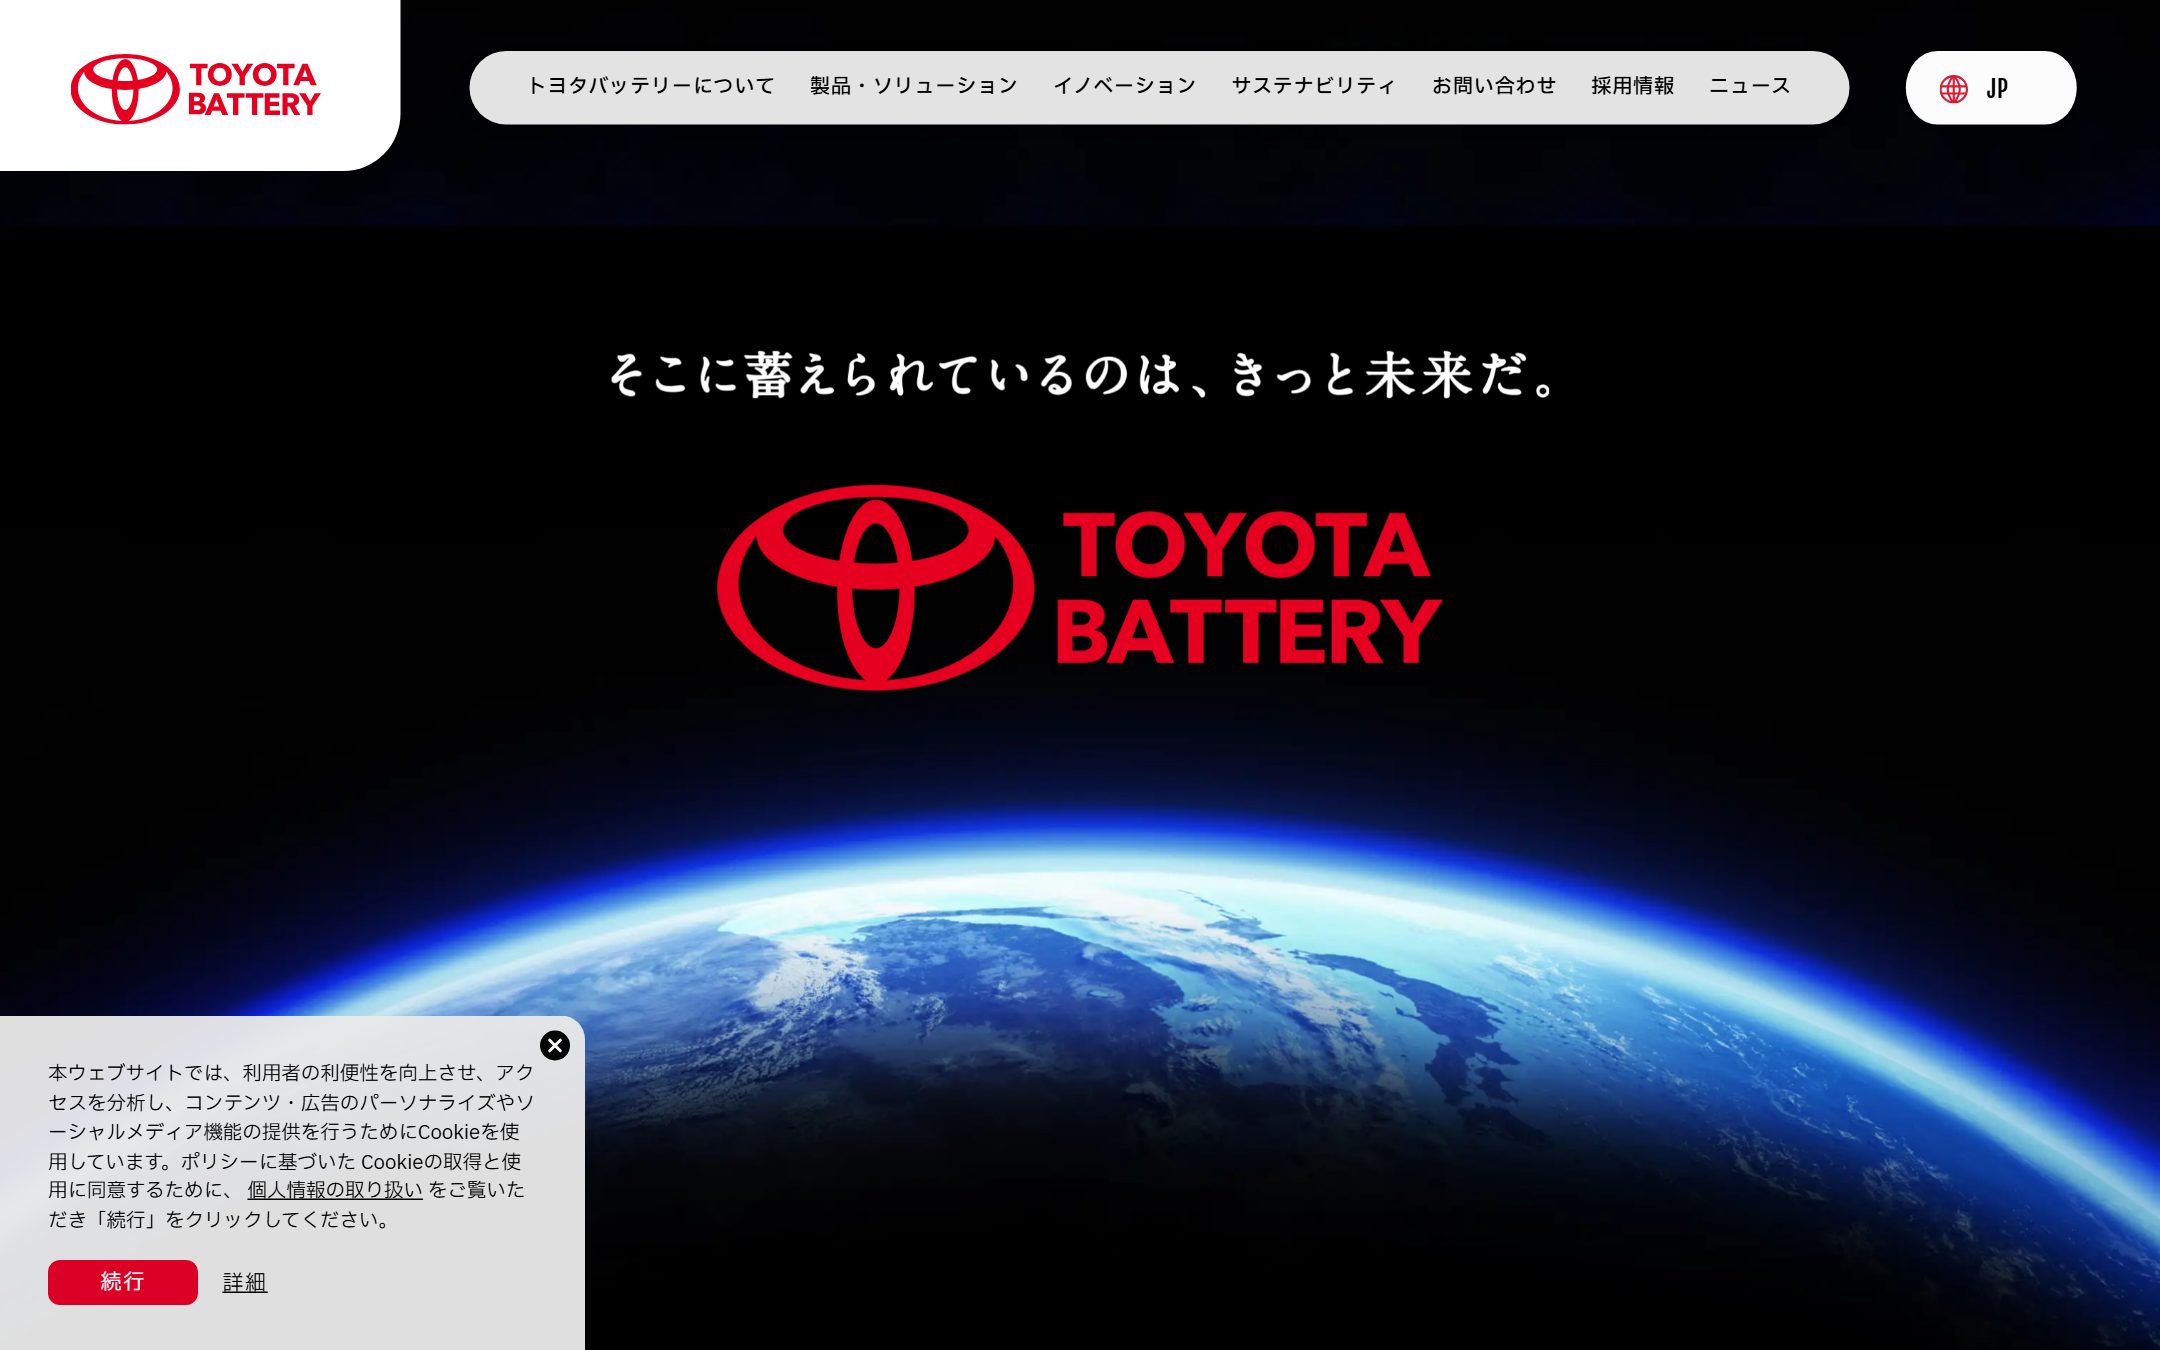Screen dimensions: 2160x1350
Task: Click the large Toyota Battery hero logo
Action: point(1079,588)
